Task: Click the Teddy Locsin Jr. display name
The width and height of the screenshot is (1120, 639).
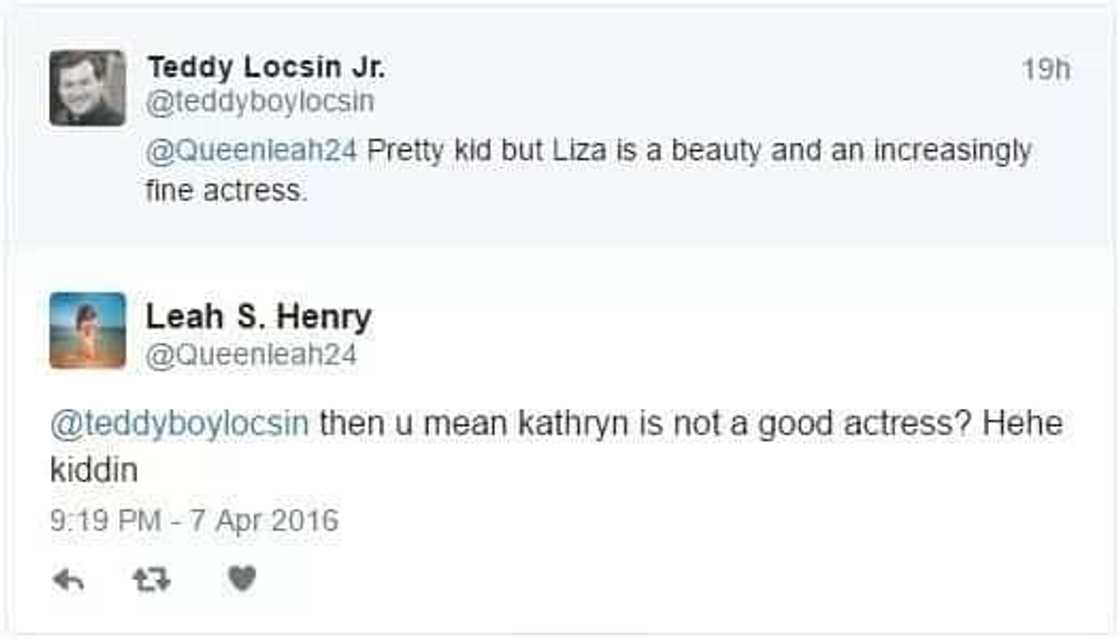Action: tap(265, 68)
